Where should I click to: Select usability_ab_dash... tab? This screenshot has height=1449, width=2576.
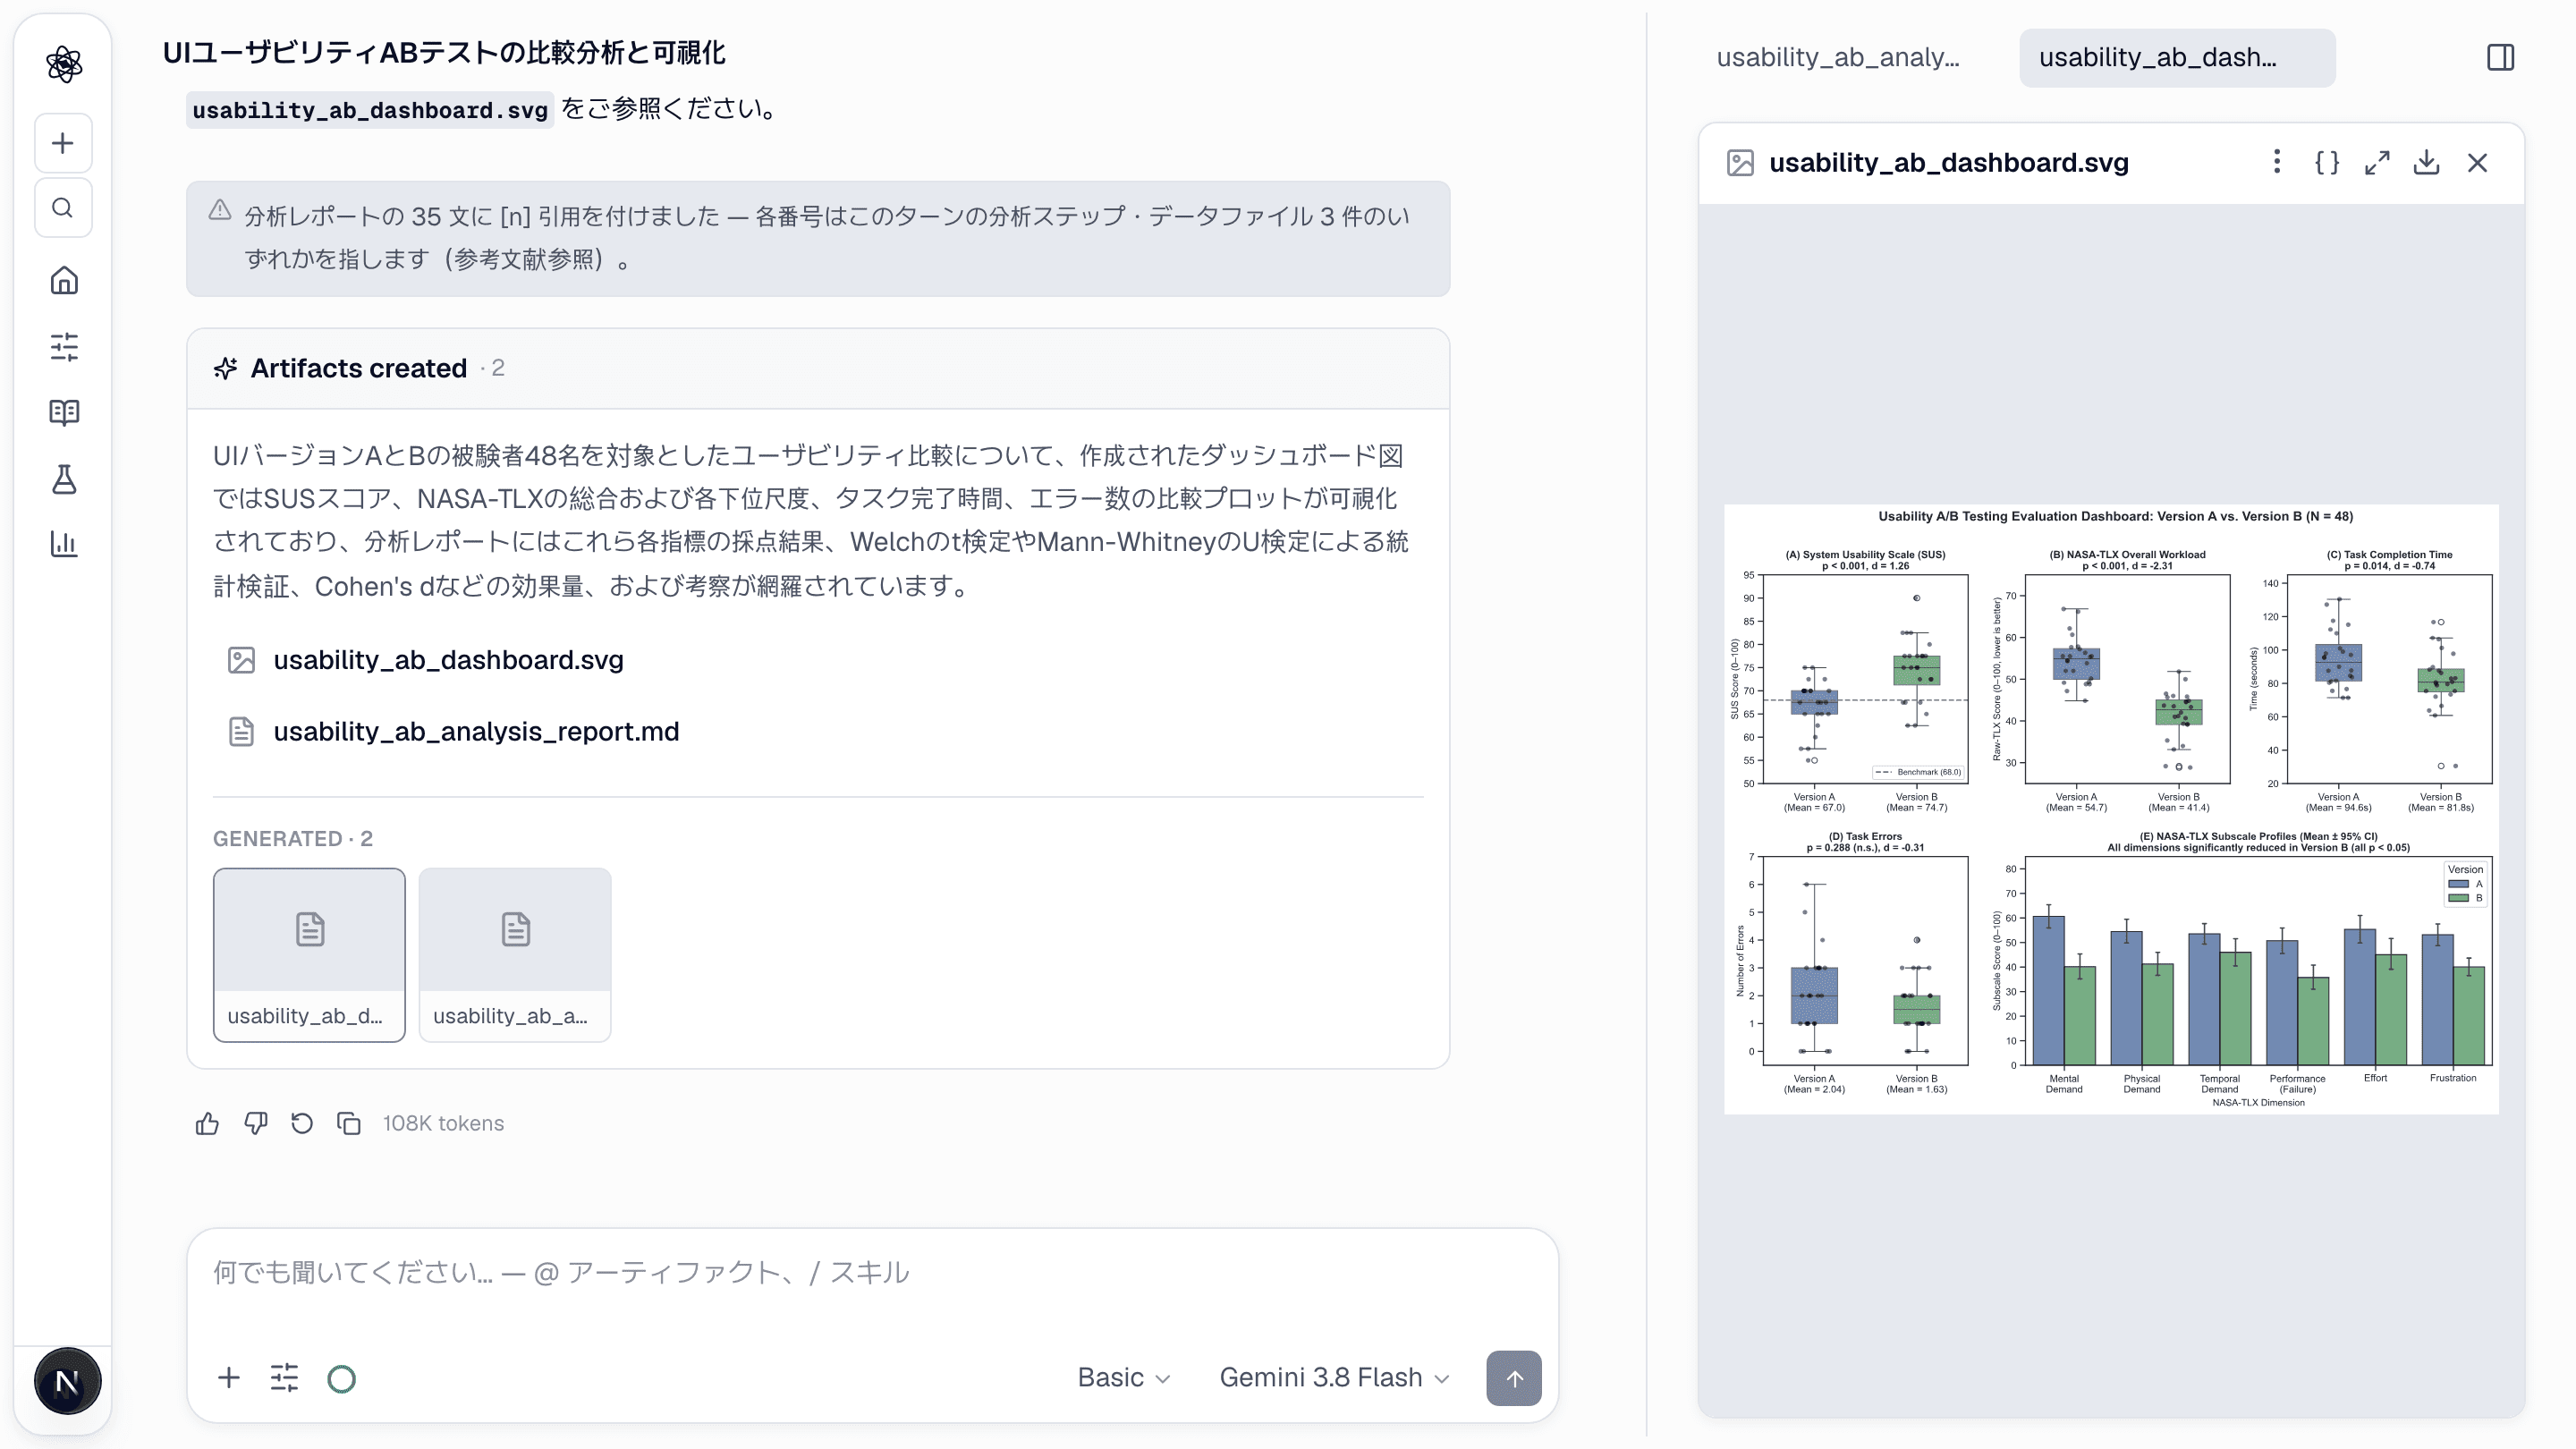tap(2176, 57)
